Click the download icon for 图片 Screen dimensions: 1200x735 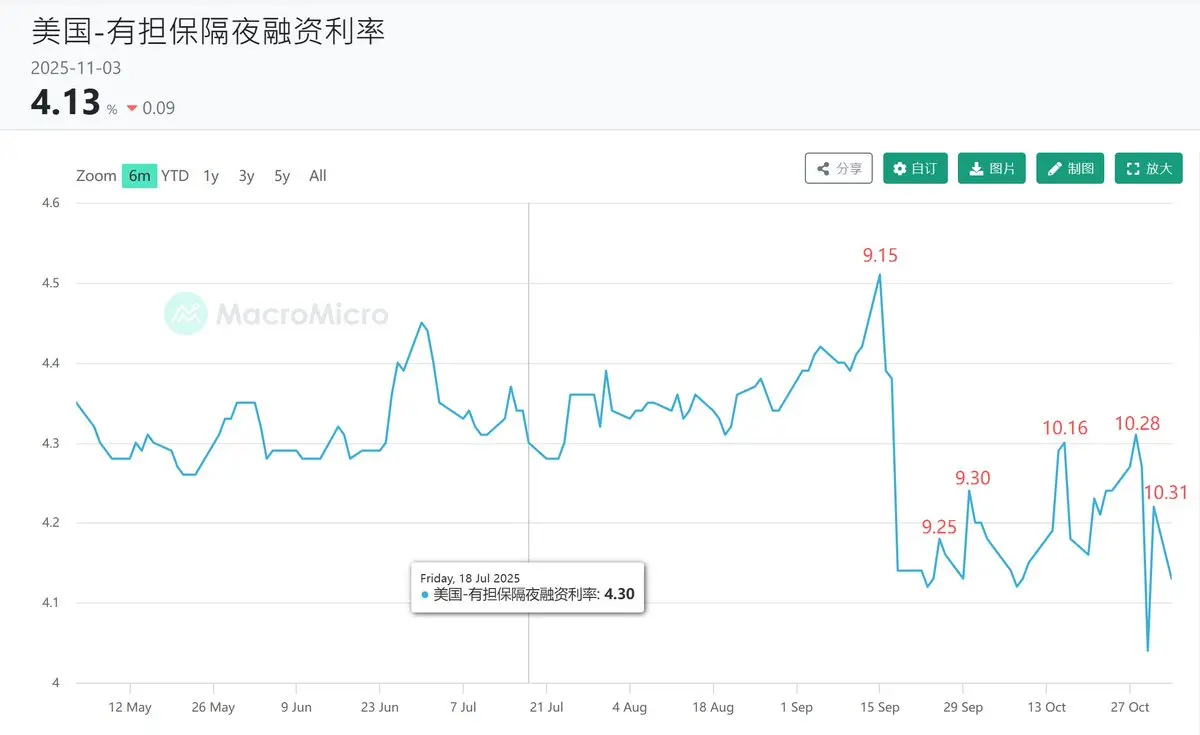pyautogui.click(x=975, y=169)
